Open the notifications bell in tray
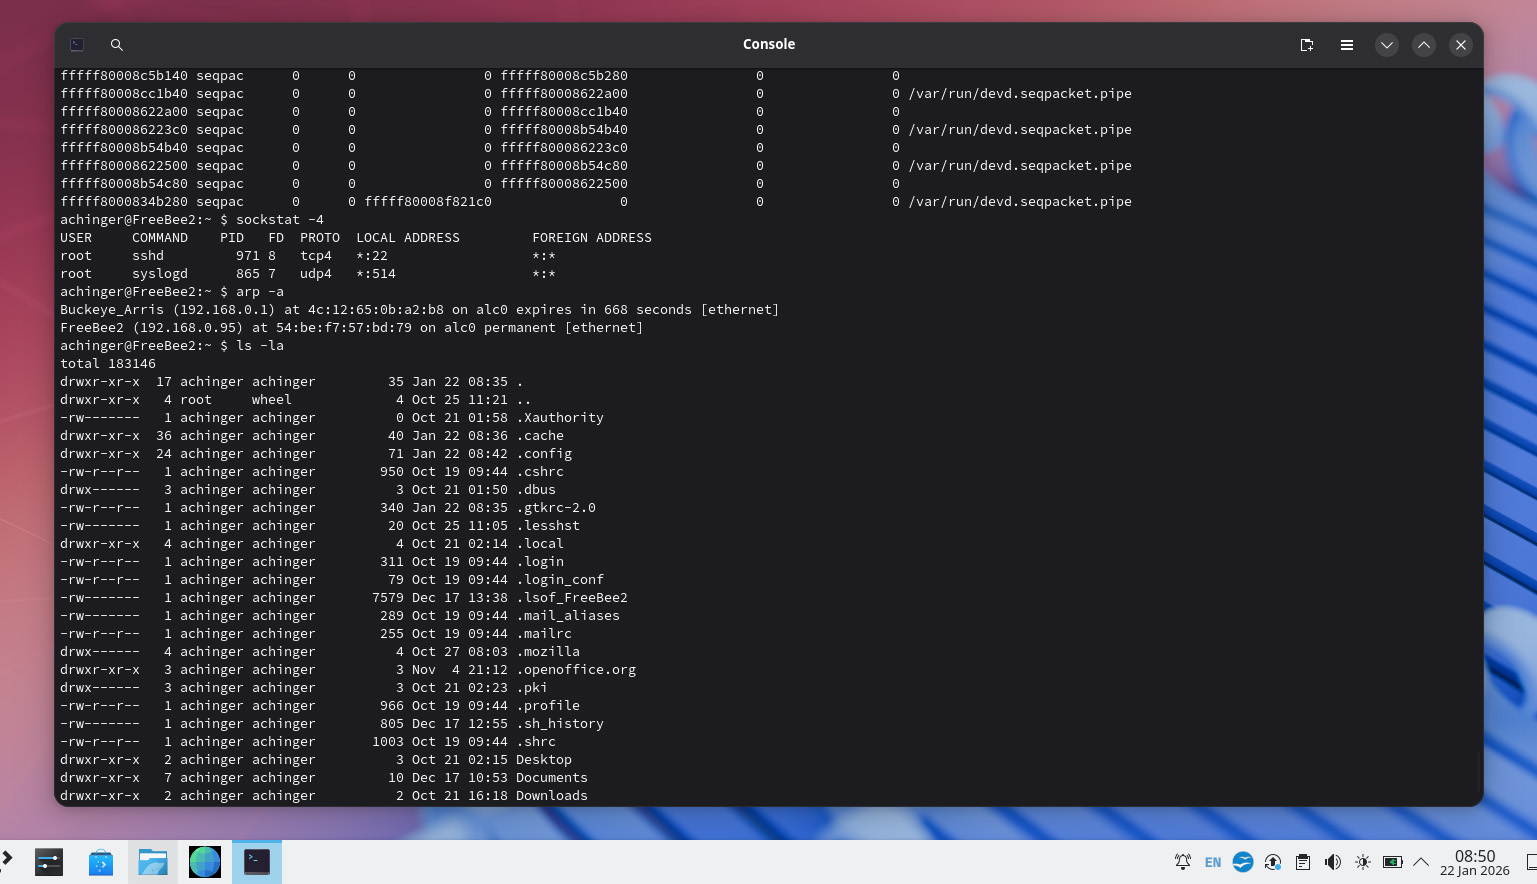Image resolution: width=1537 pixels, height=884 pixels. point(1183,862)
